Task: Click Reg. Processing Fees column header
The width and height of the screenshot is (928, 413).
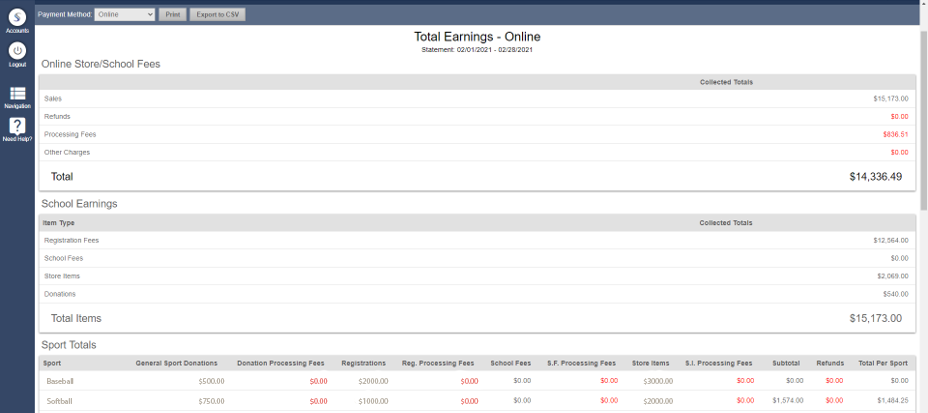Action: click(x=438, y=363)
